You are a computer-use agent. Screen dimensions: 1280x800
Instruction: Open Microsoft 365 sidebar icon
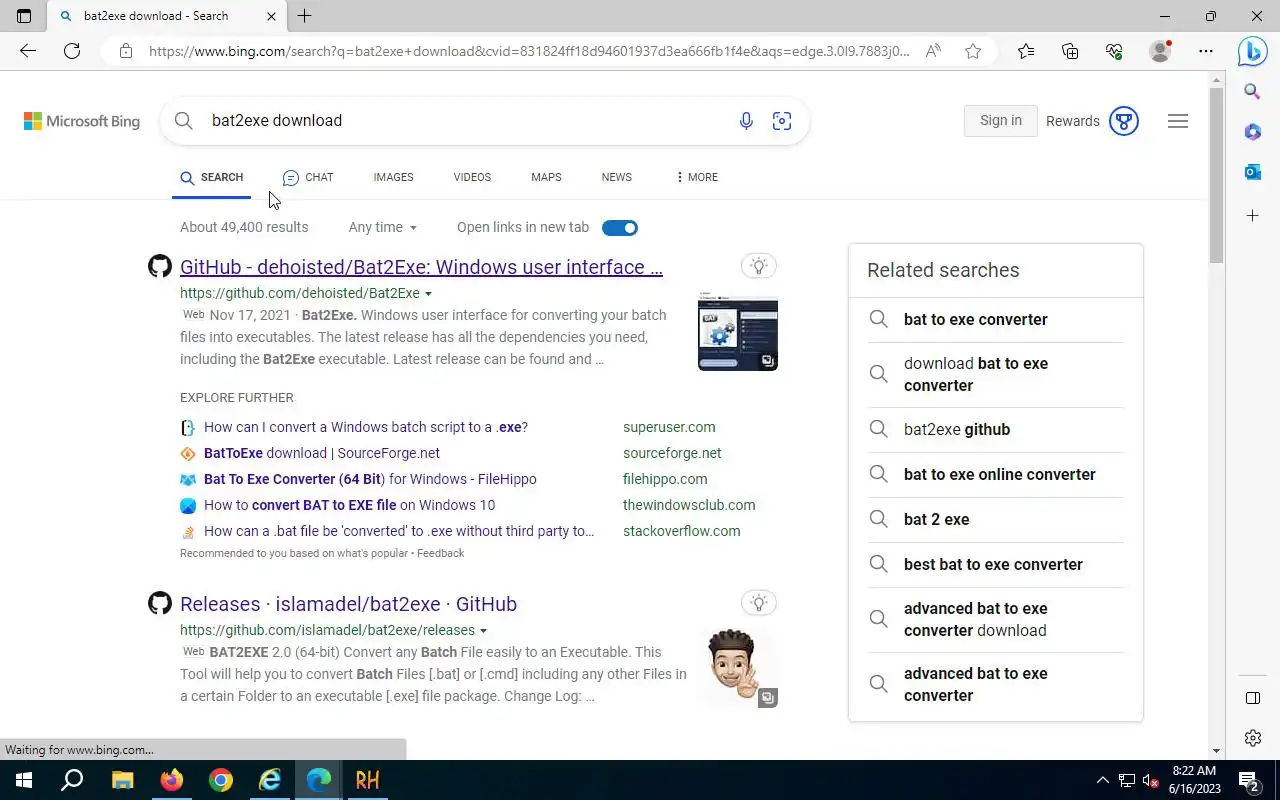click(x=1252, y=132)
